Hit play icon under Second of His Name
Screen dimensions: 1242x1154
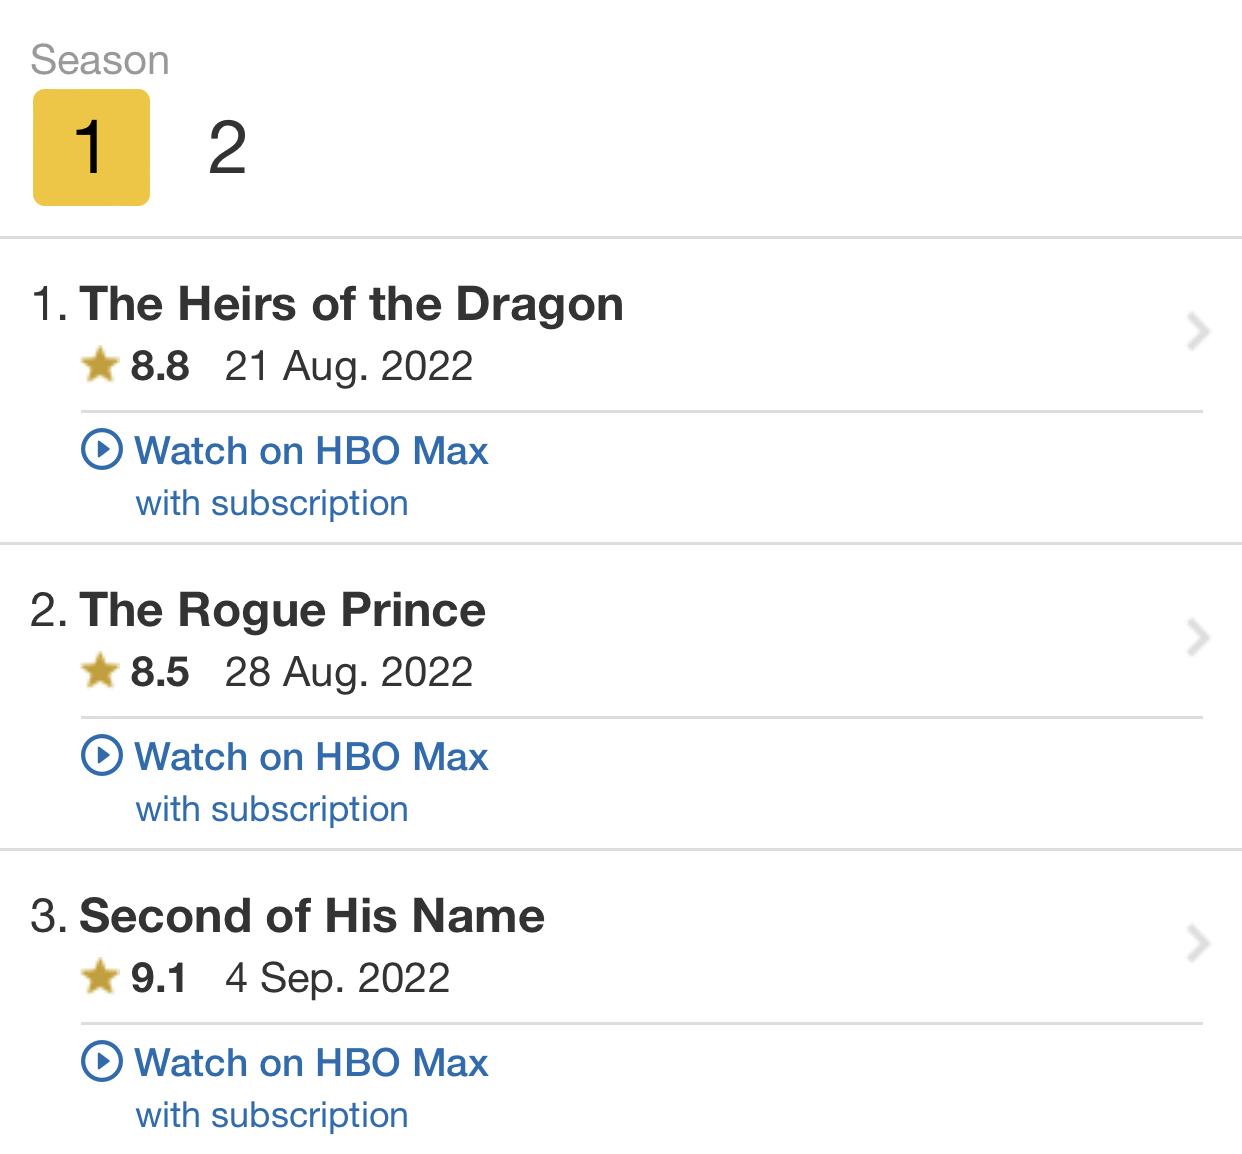click(102, 1062)
